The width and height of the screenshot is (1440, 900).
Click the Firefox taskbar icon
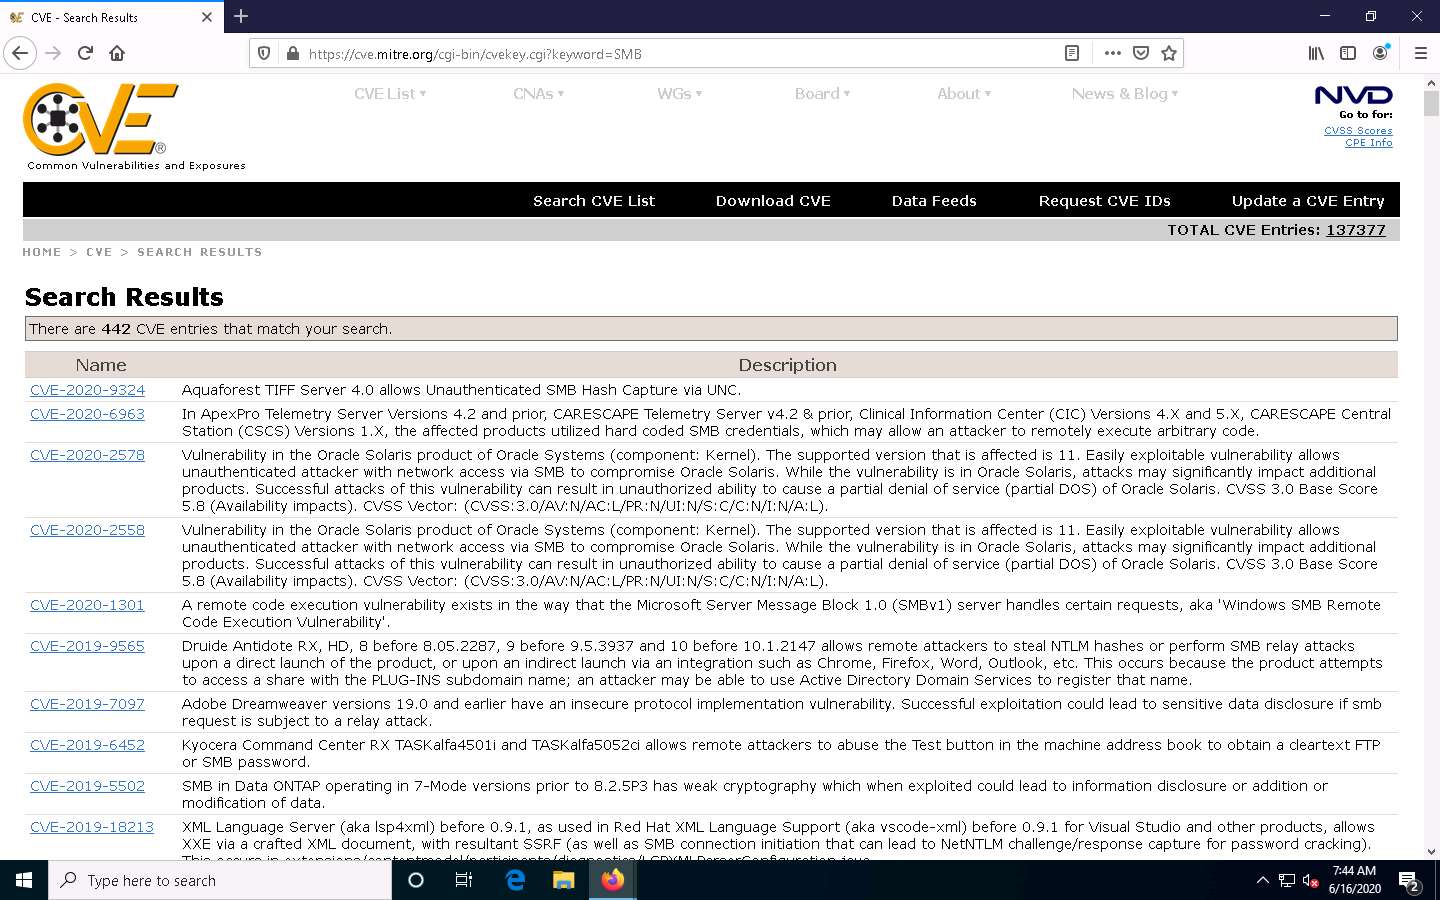612,880
